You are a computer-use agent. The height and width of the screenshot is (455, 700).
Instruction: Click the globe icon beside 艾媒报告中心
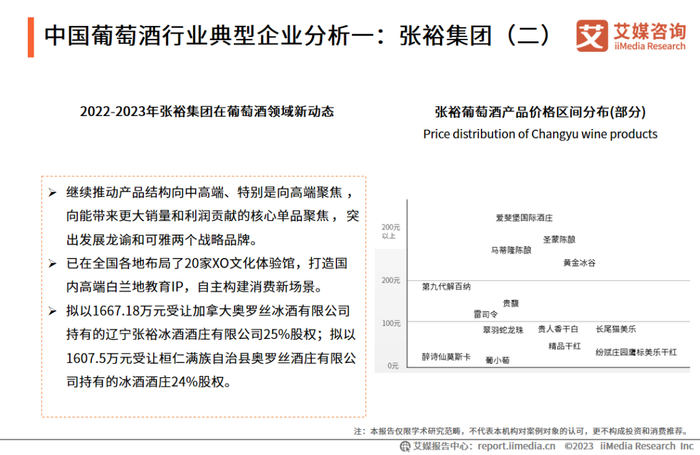point(405,446)
